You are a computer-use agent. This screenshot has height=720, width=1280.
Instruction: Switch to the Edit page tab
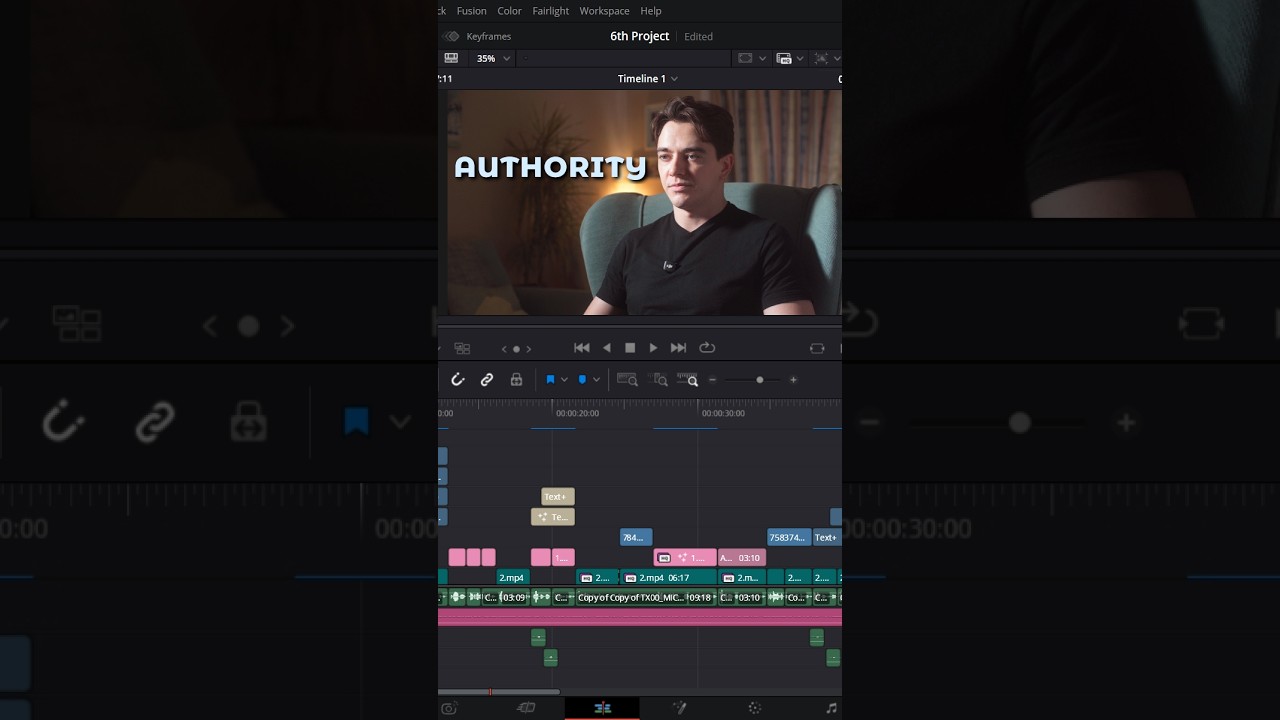(602, 708)
